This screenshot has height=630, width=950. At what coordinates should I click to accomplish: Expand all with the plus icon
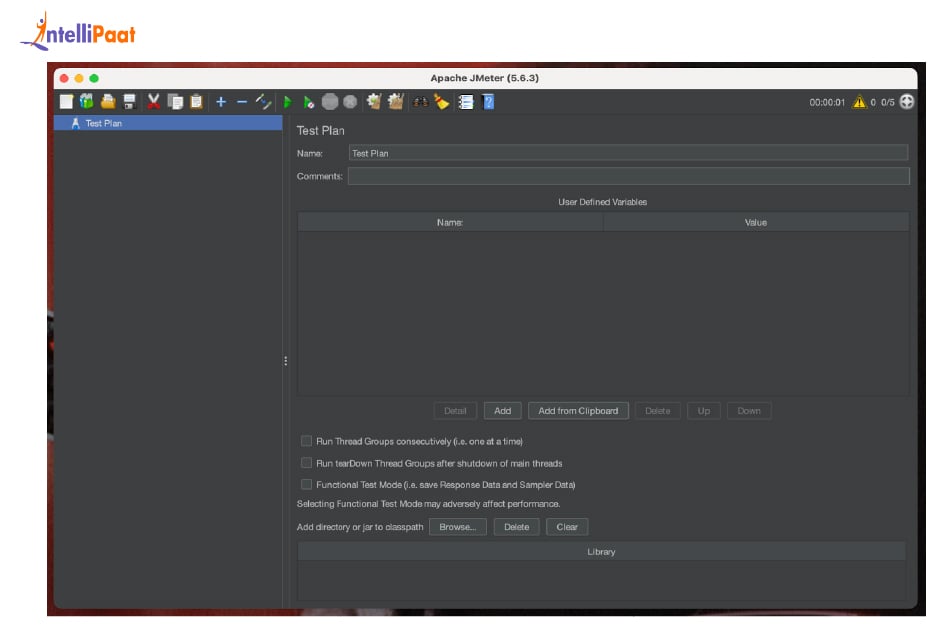(221, 102)
